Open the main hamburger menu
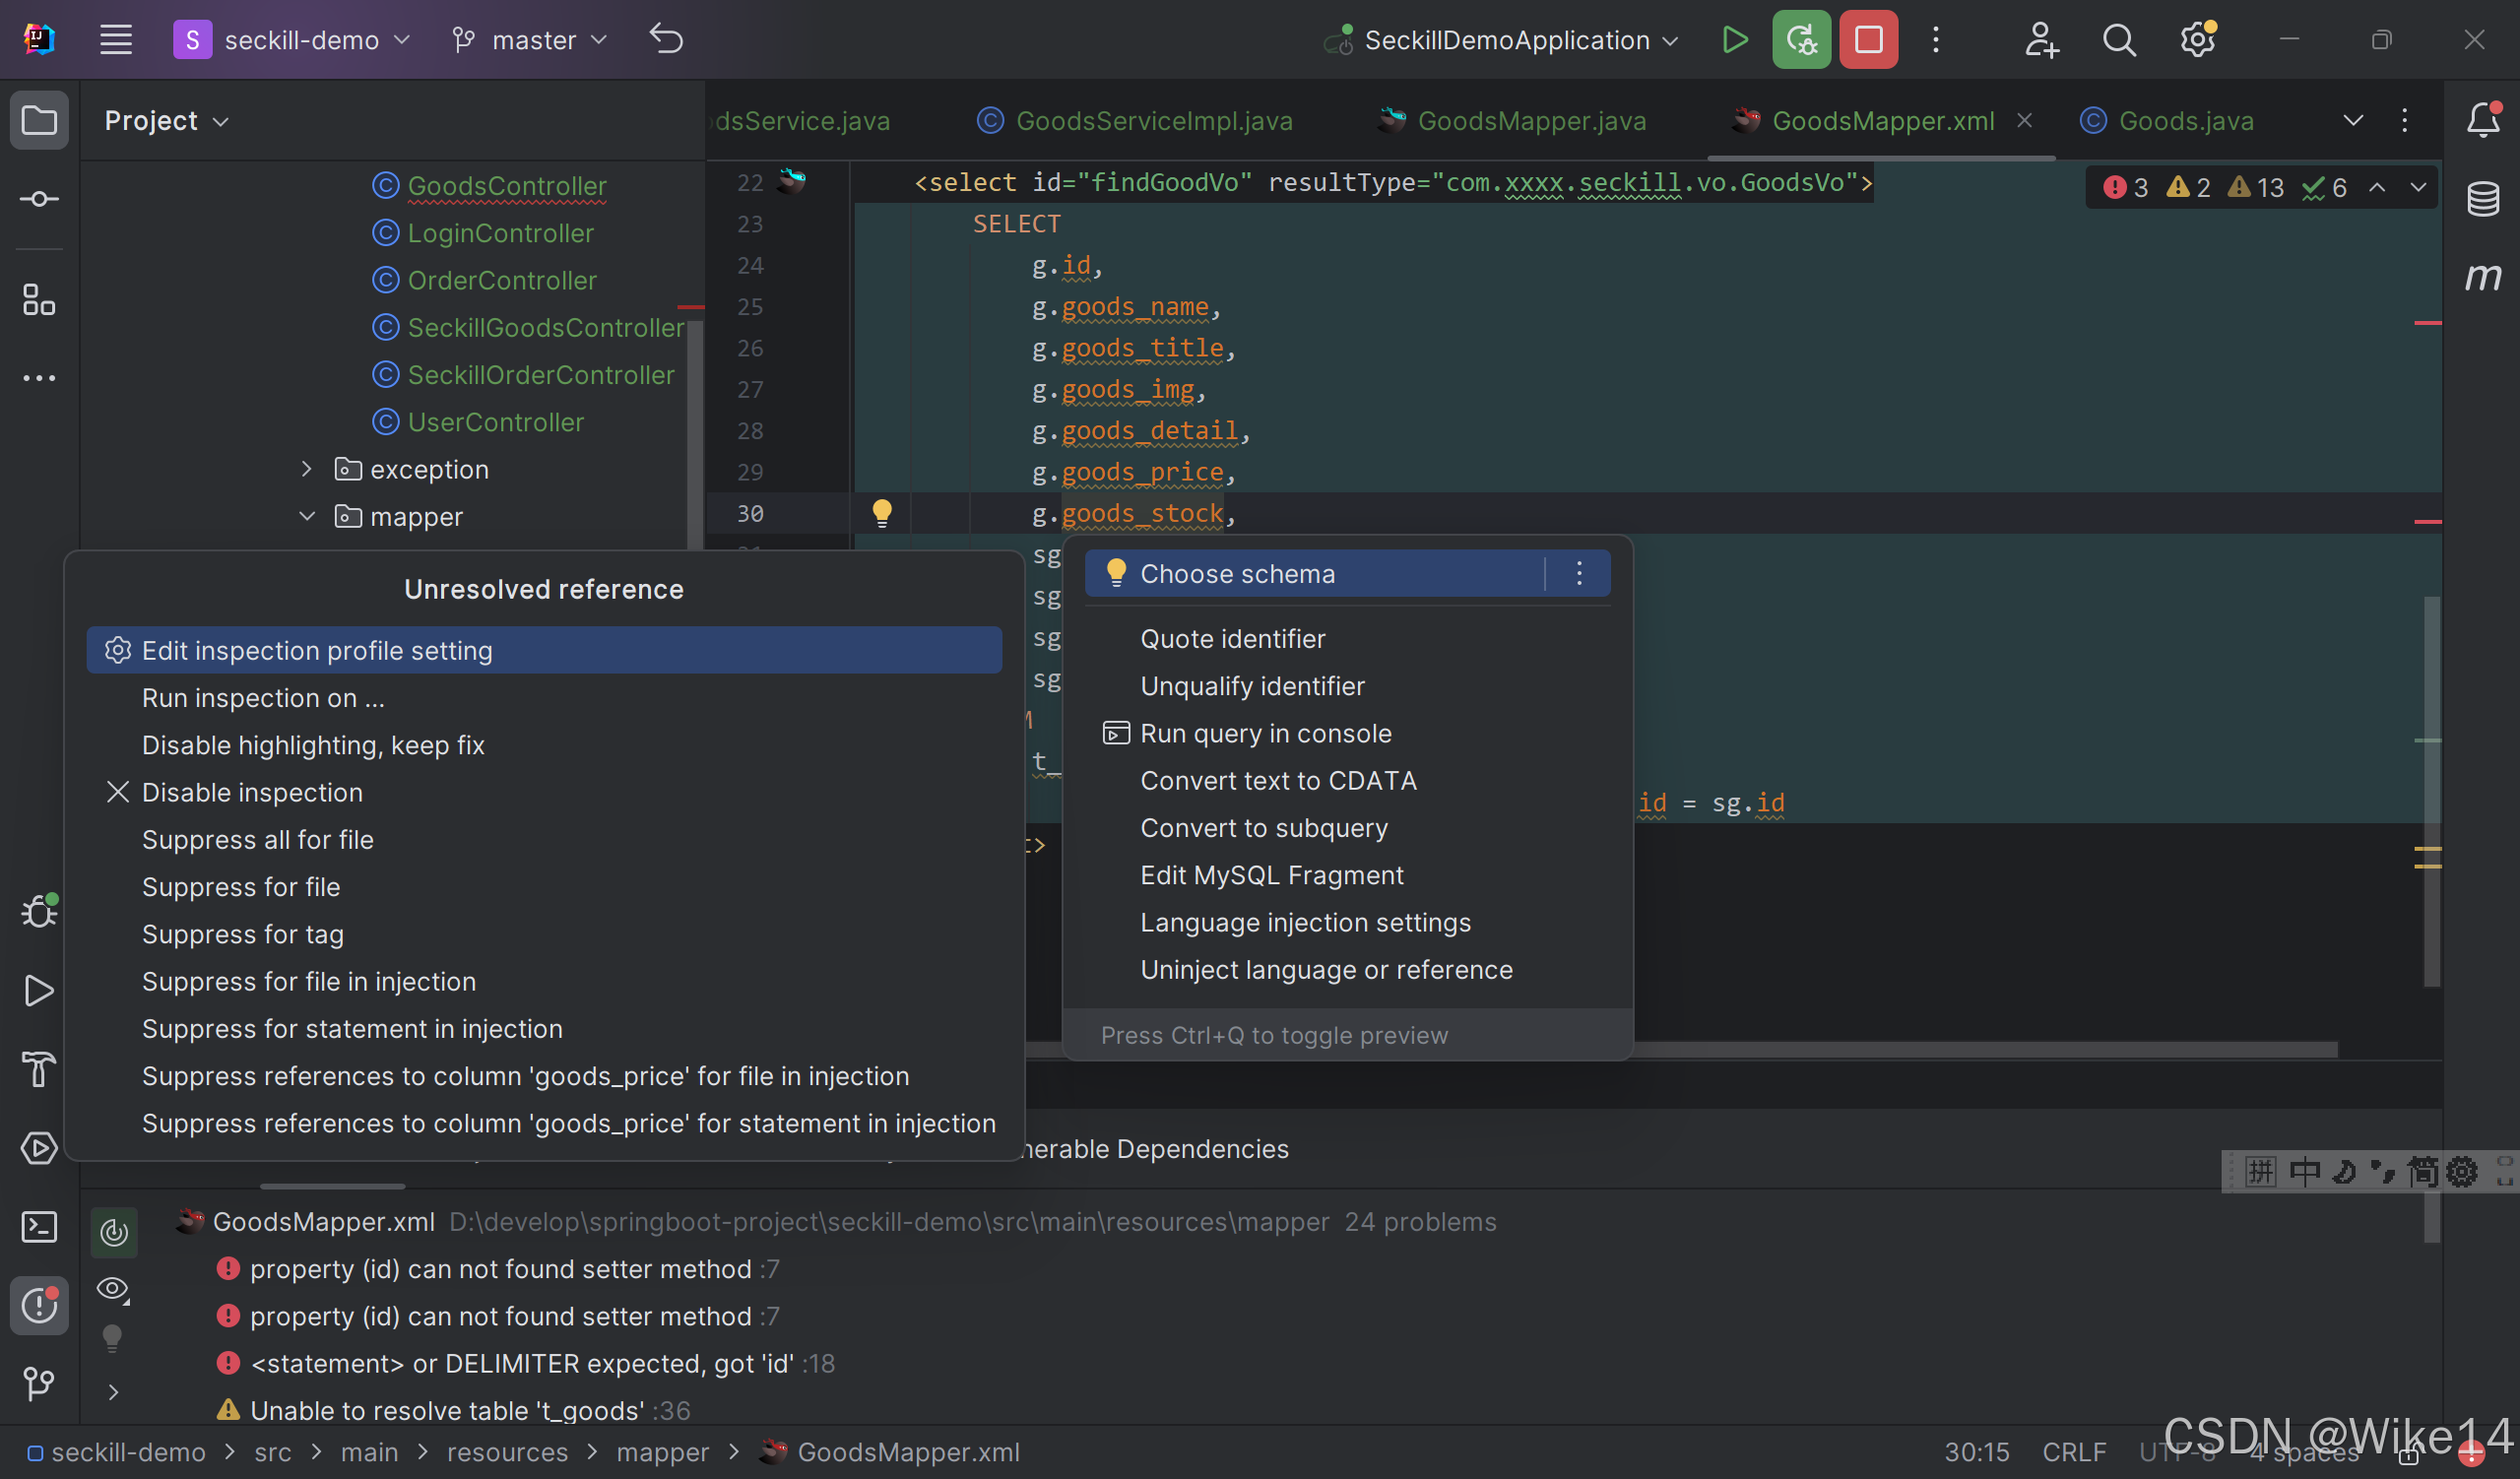 [116, 40]
